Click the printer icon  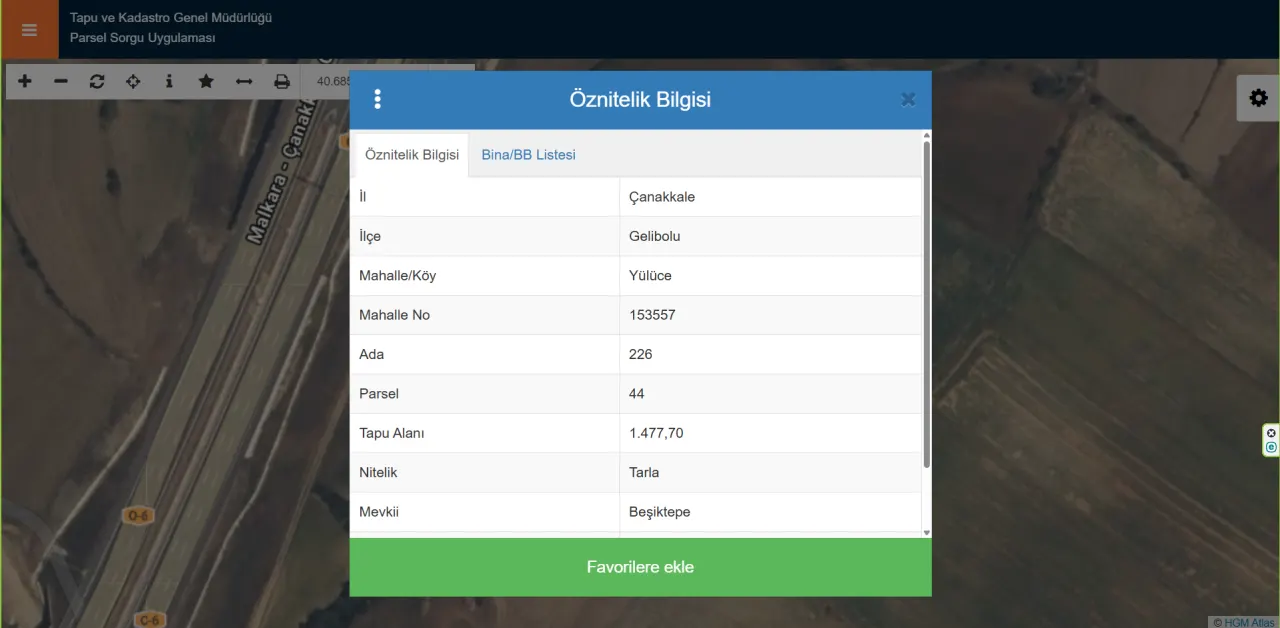[x=282, y=82]
